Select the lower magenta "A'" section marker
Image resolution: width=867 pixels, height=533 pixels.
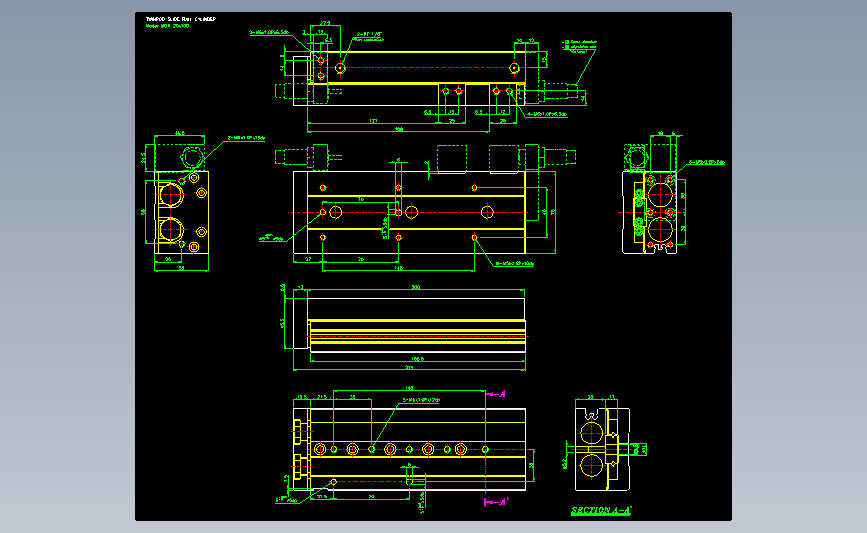coord(496,501)
